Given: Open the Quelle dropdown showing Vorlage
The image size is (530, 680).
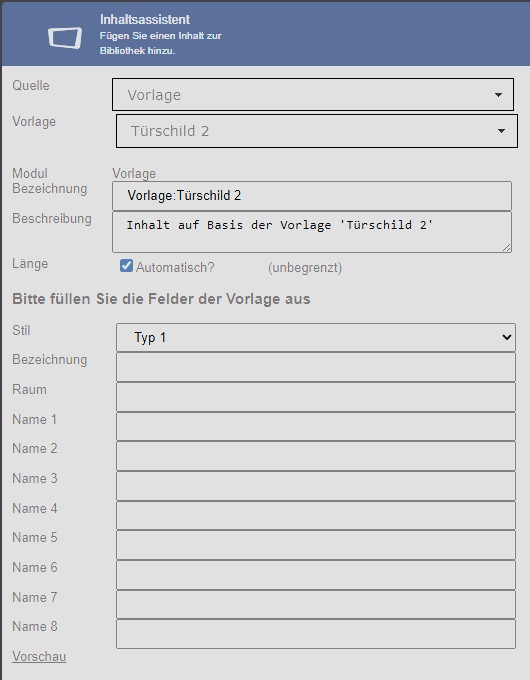Looking at the screenshot, I should (x=313, y=95).
